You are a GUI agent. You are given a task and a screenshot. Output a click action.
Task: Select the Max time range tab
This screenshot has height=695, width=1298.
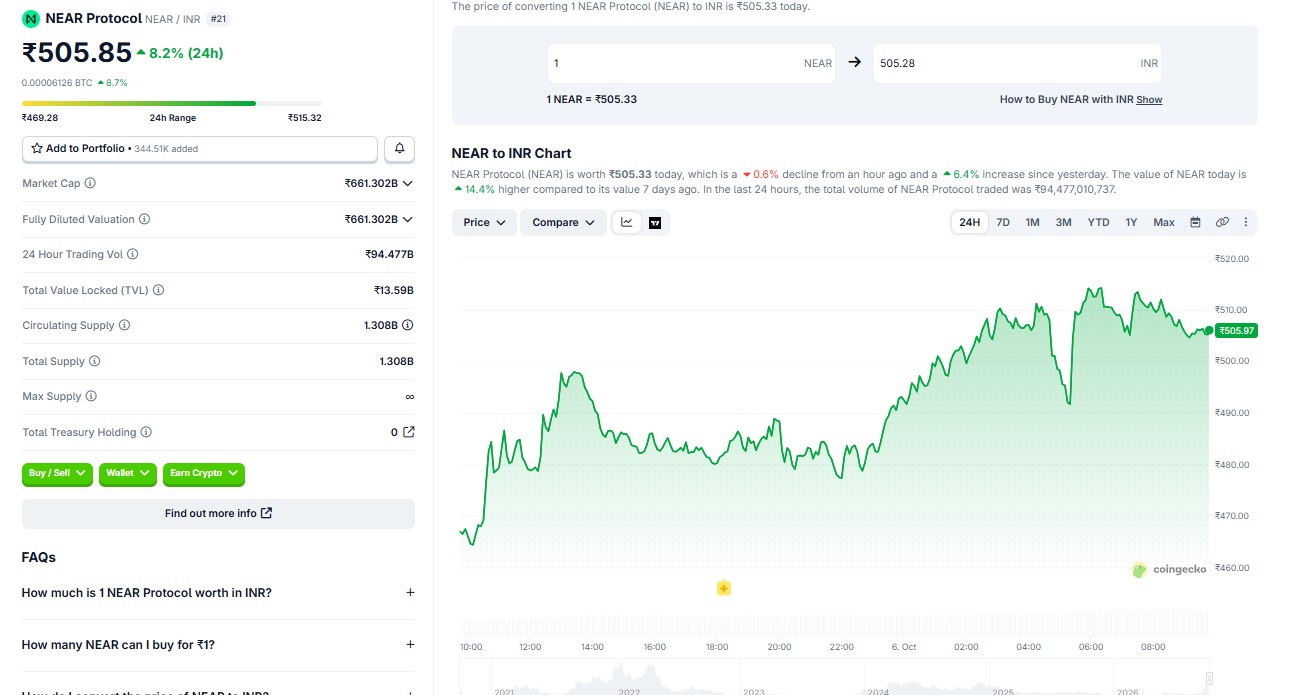coord(1164,222)
